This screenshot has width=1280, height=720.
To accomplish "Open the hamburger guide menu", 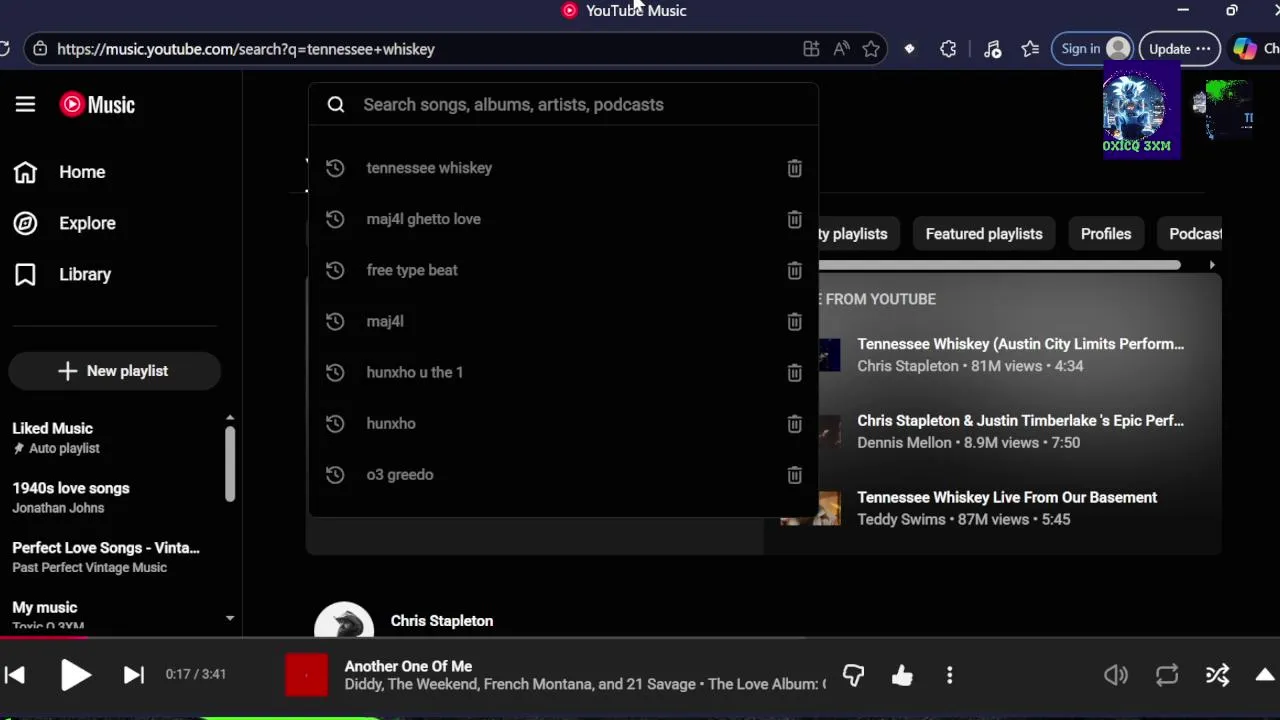I will pos(25,104).
